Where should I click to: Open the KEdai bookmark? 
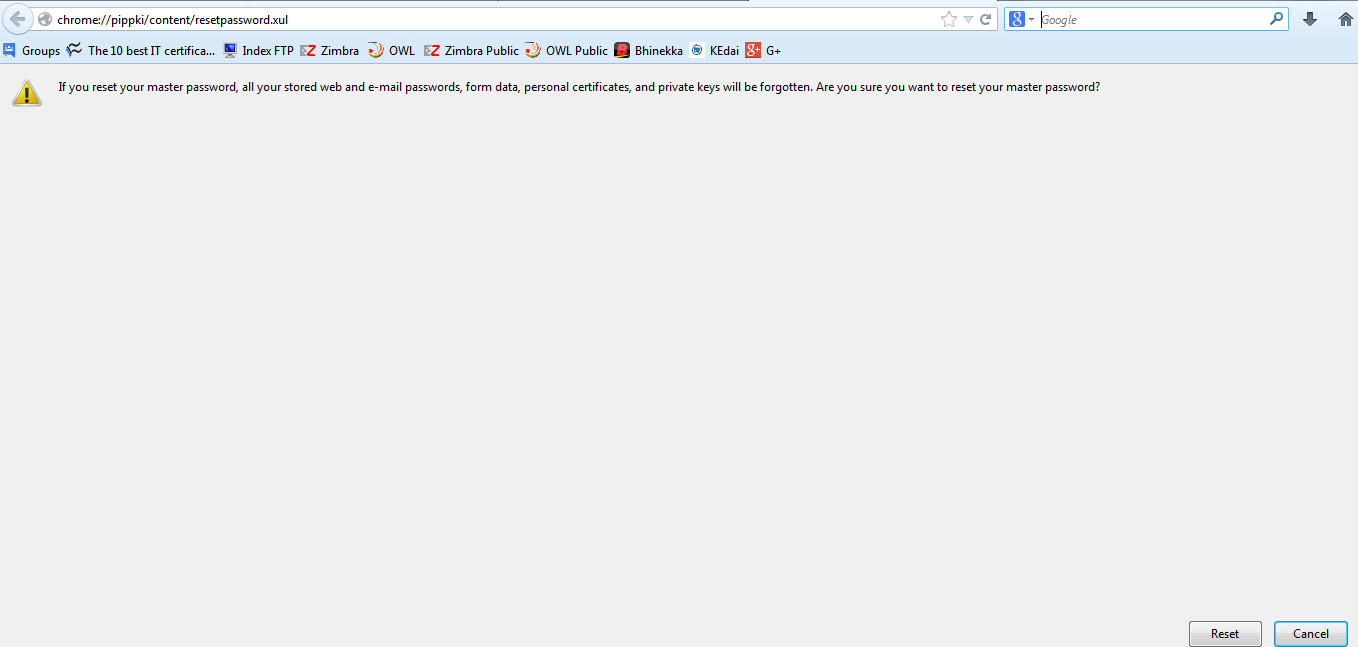pos(714,50)
